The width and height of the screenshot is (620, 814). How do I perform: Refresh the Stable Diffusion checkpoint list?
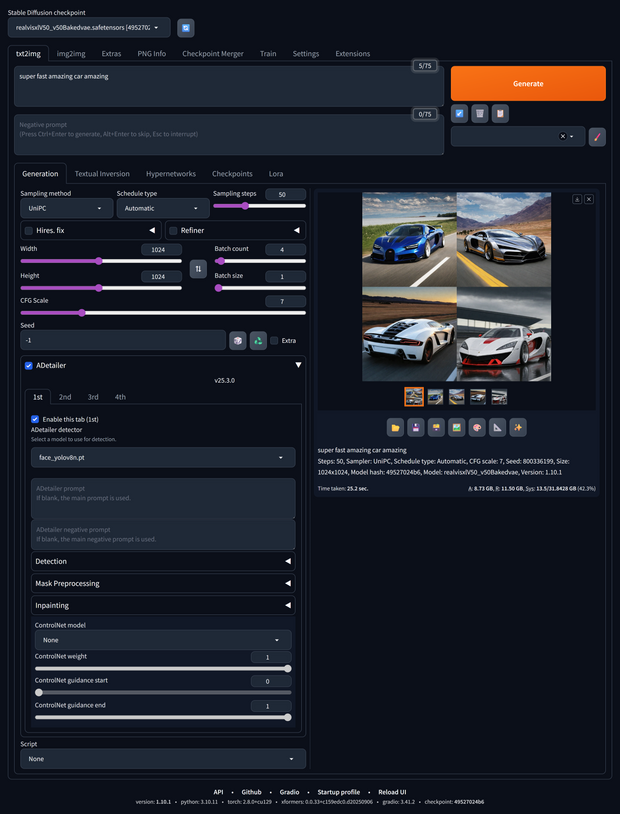point(185,27)
